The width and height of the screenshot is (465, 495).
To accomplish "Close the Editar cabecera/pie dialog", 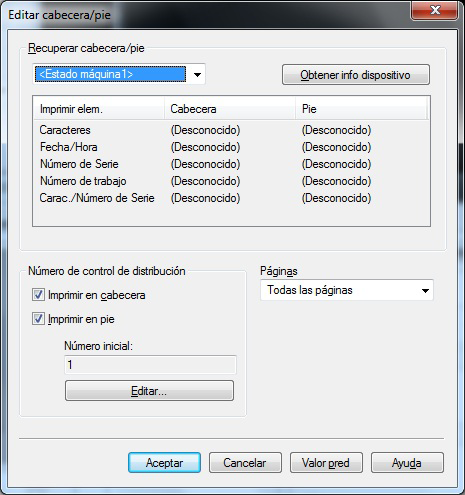I will click(435, 10).
